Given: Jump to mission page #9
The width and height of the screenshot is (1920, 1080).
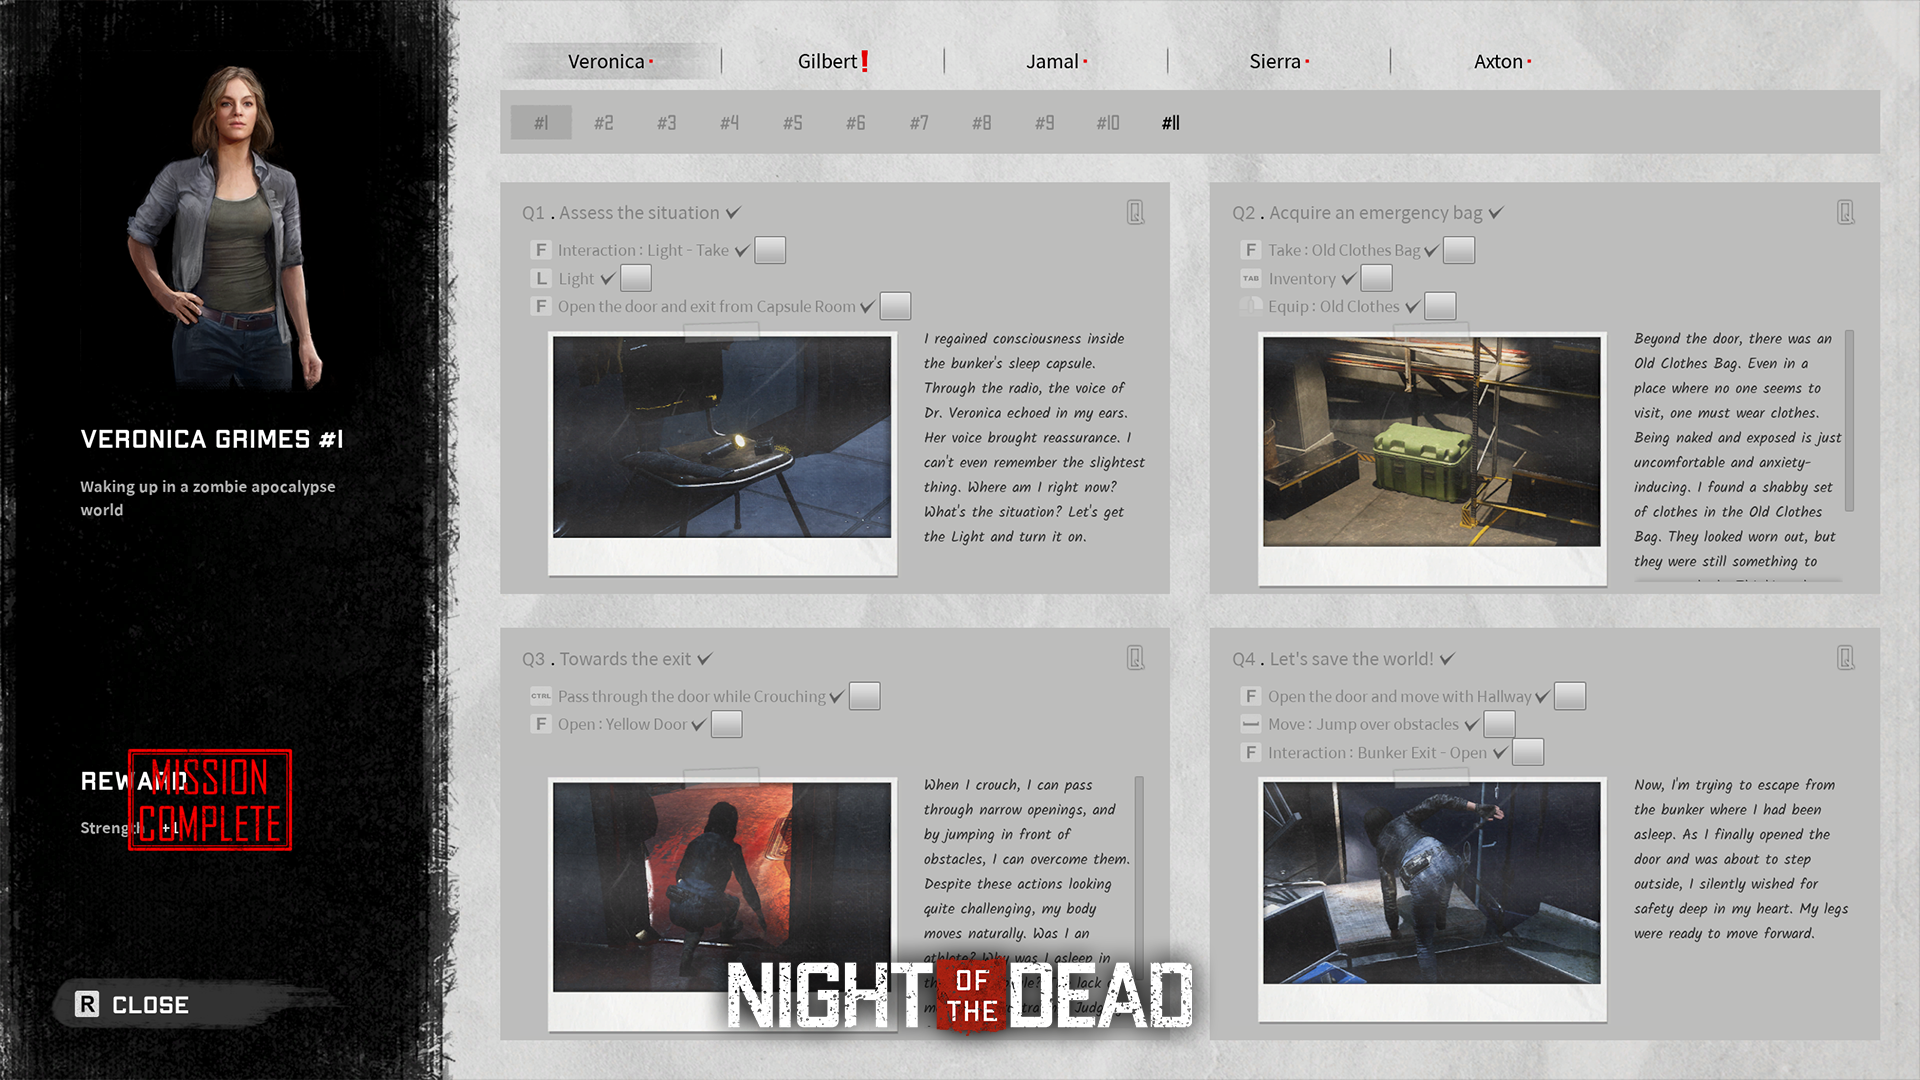Looking at the screenshot, I should tap(1045, 122).
